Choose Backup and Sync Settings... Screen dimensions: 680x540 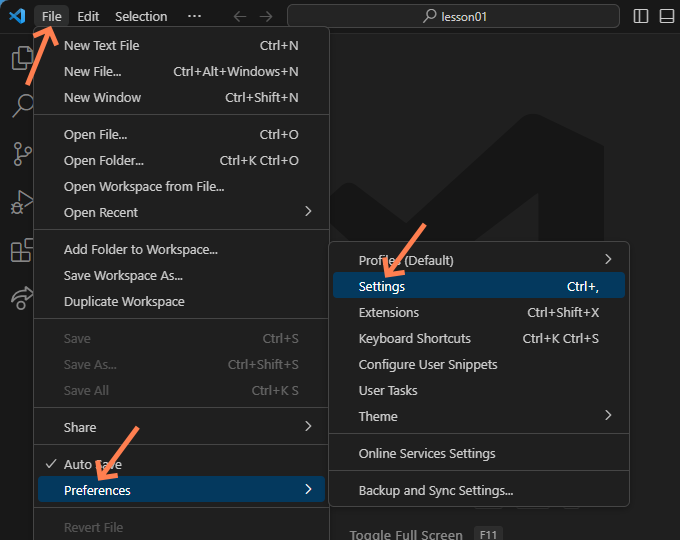point(479,490)
